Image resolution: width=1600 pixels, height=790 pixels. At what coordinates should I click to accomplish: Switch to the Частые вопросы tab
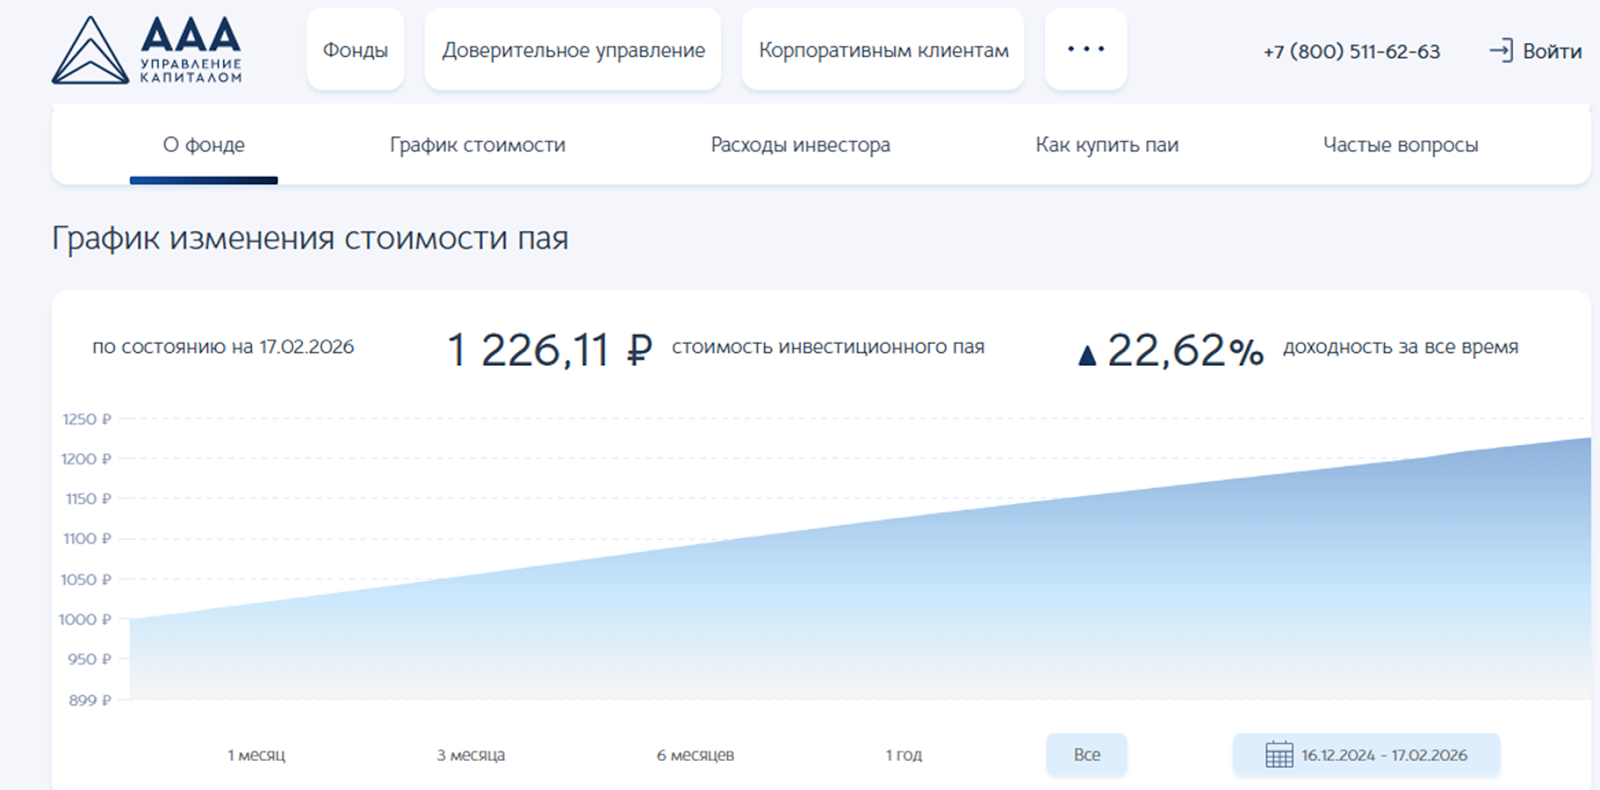(x=1400, y=145)
